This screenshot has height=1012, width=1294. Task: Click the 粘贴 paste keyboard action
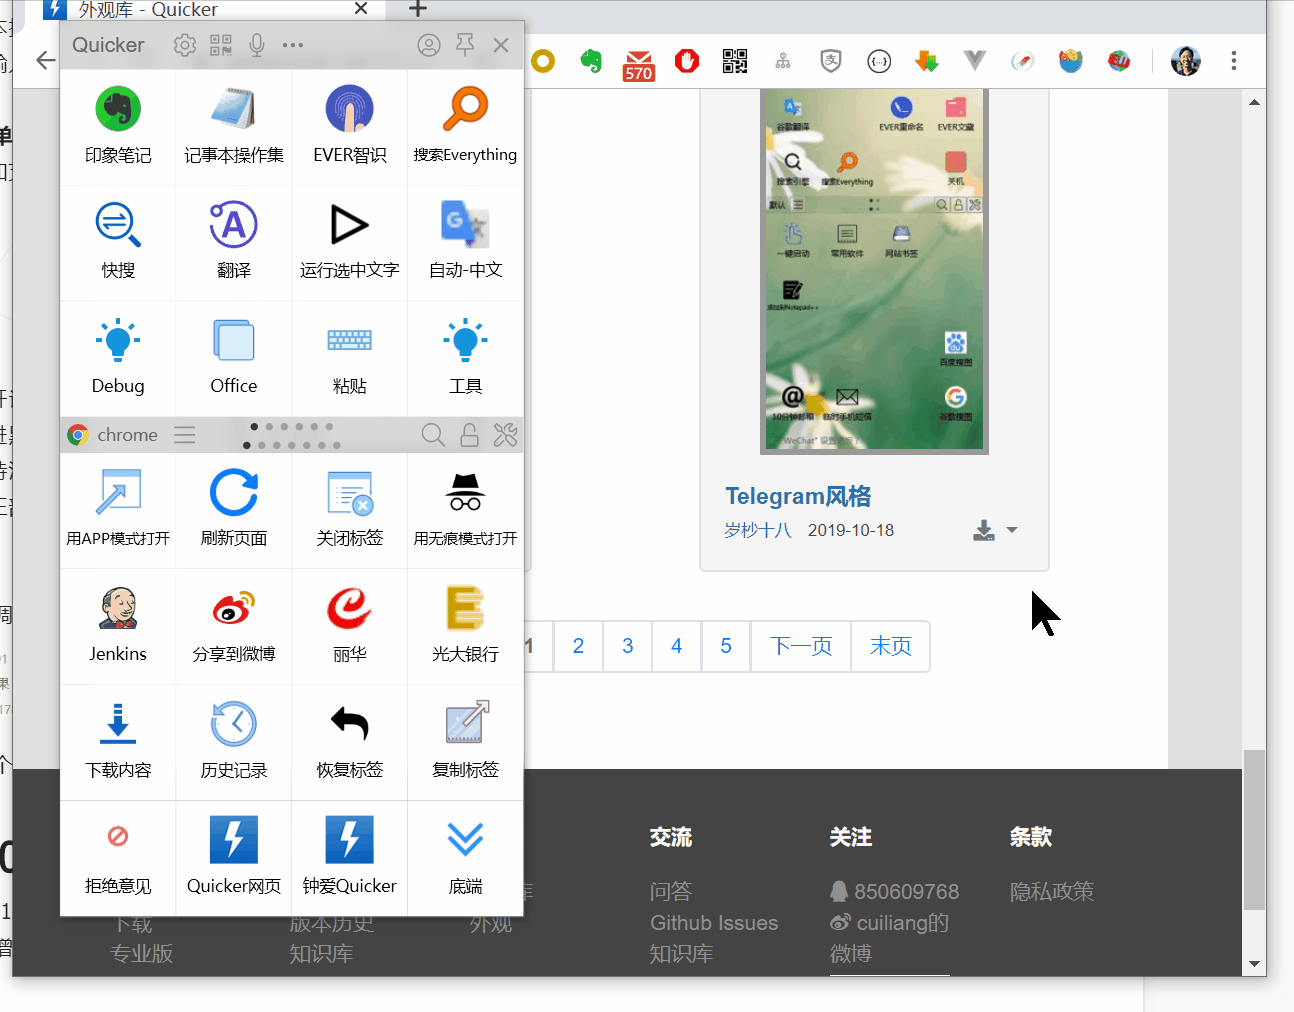(x=349, y=358)
